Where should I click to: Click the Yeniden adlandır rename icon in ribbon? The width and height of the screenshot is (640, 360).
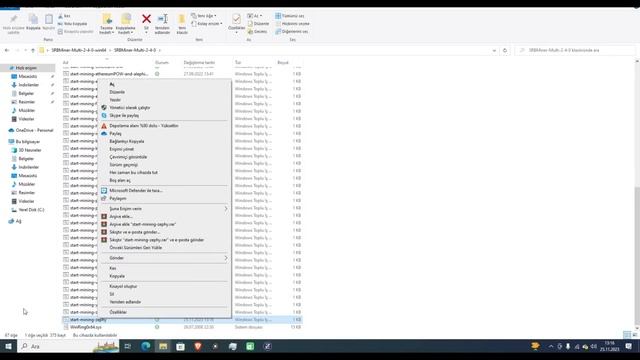point(162,19)
